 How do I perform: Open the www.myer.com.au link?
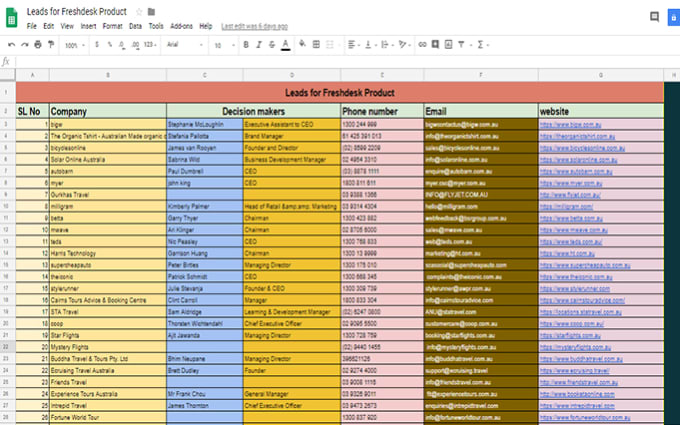tap(571, 183)
